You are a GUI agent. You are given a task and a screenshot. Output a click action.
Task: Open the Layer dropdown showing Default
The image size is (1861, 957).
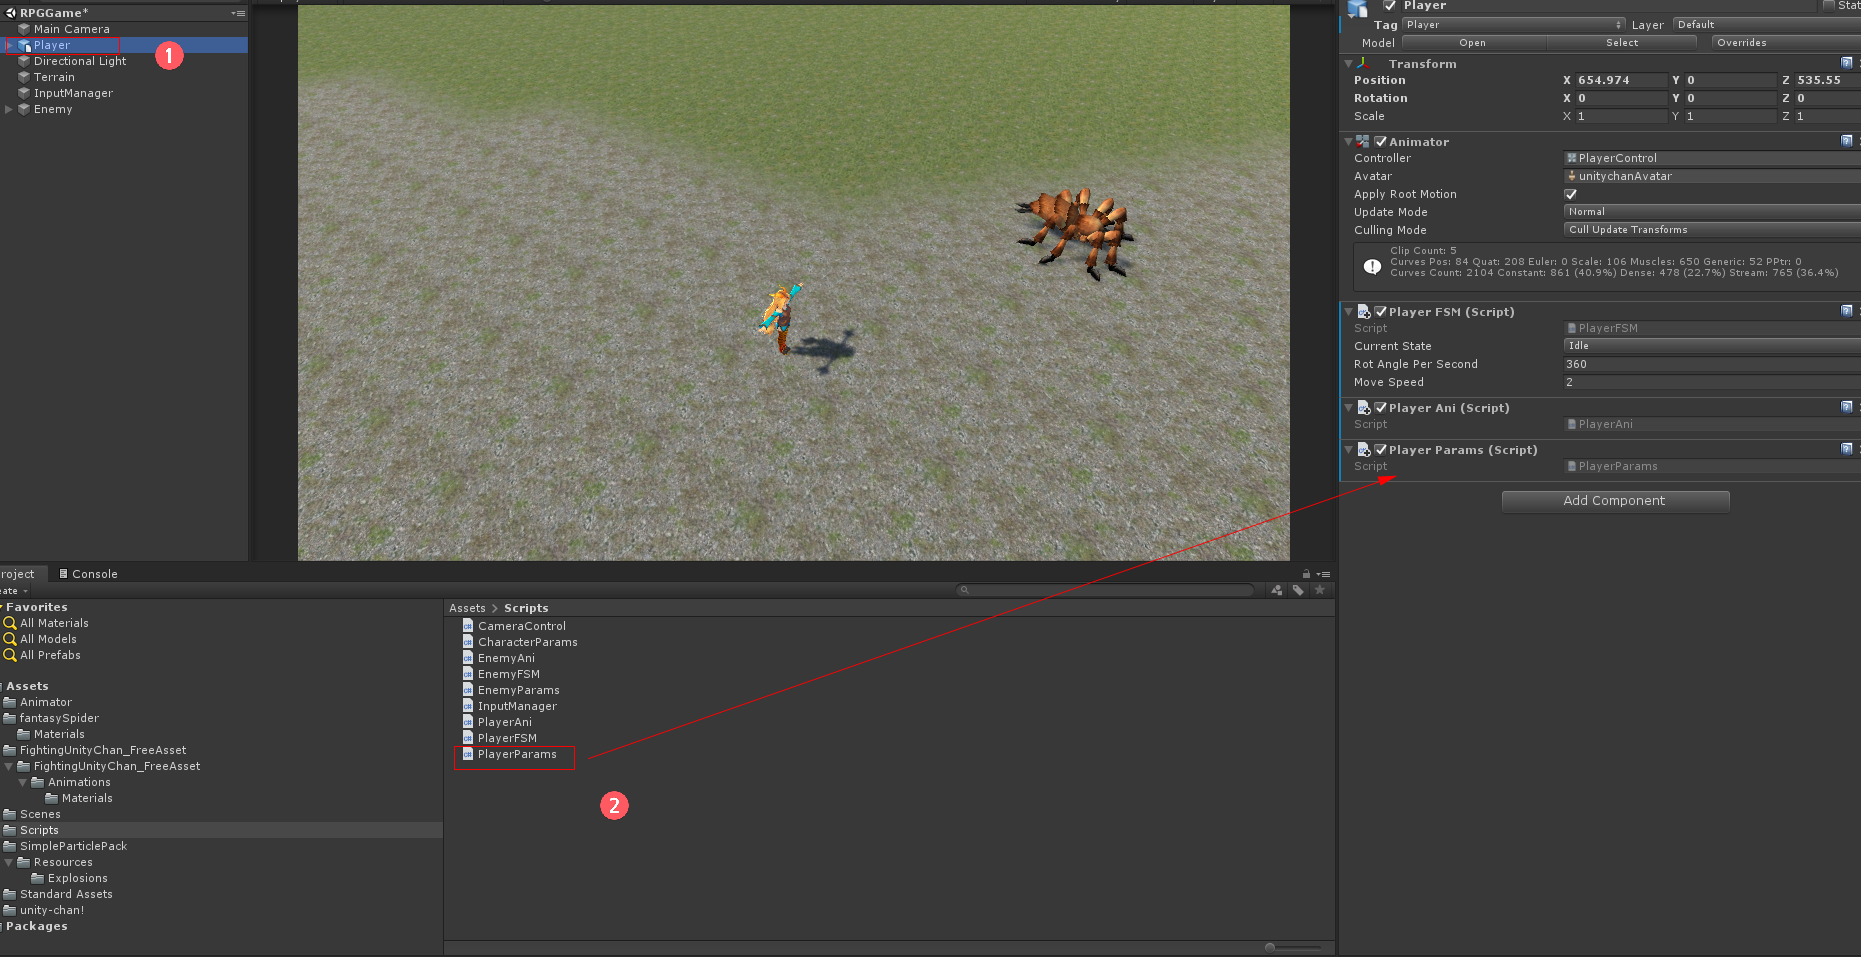[x=1766, y=25]
